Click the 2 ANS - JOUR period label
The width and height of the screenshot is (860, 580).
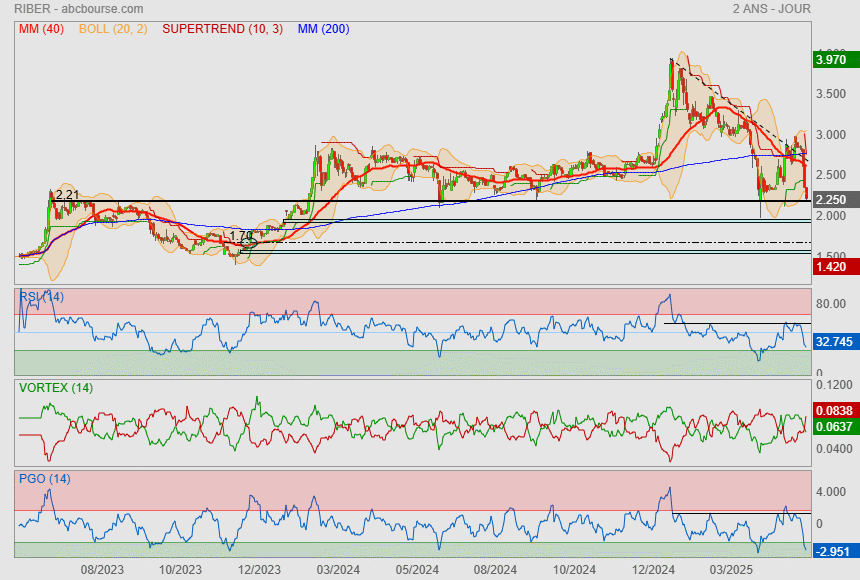click(x=771, y=9)
